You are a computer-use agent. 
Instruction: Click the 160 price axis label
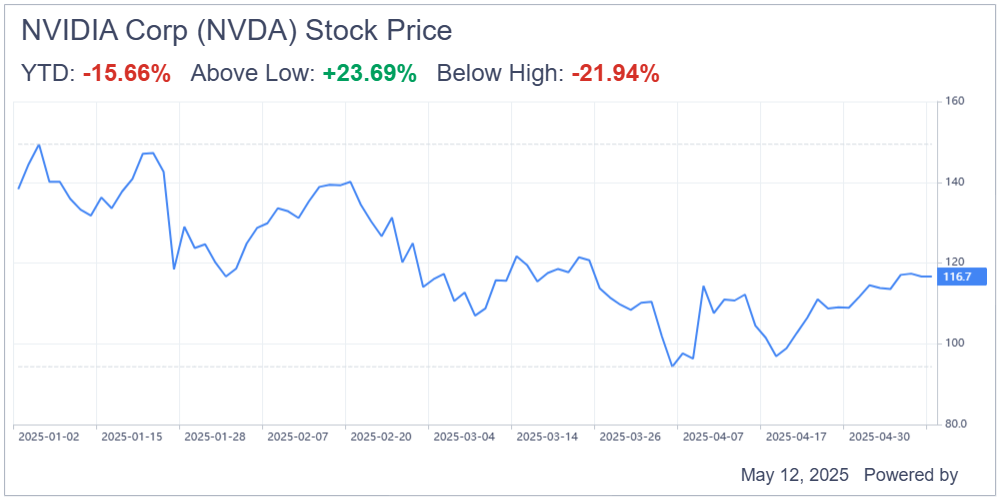954,101
